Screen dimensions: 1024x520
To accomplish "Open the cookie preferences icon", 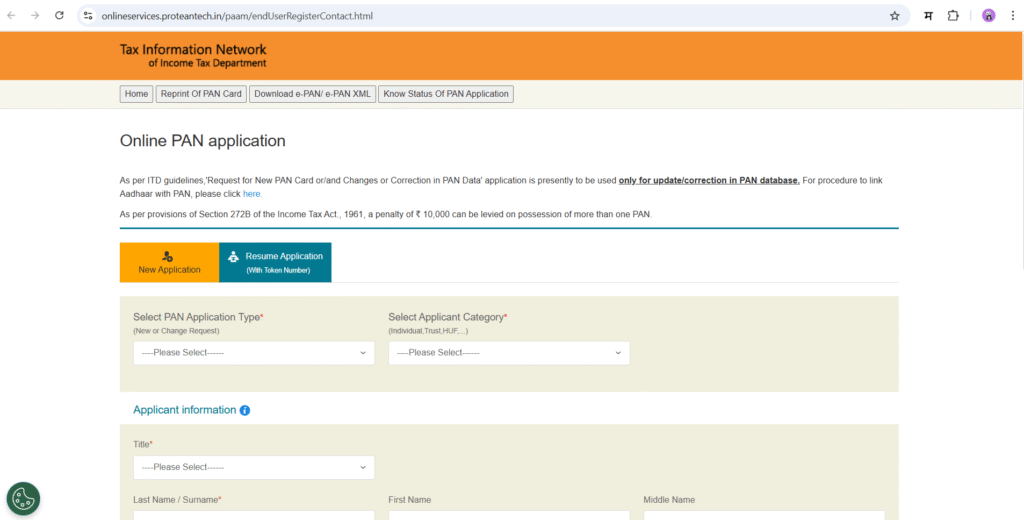I will 23,498.
